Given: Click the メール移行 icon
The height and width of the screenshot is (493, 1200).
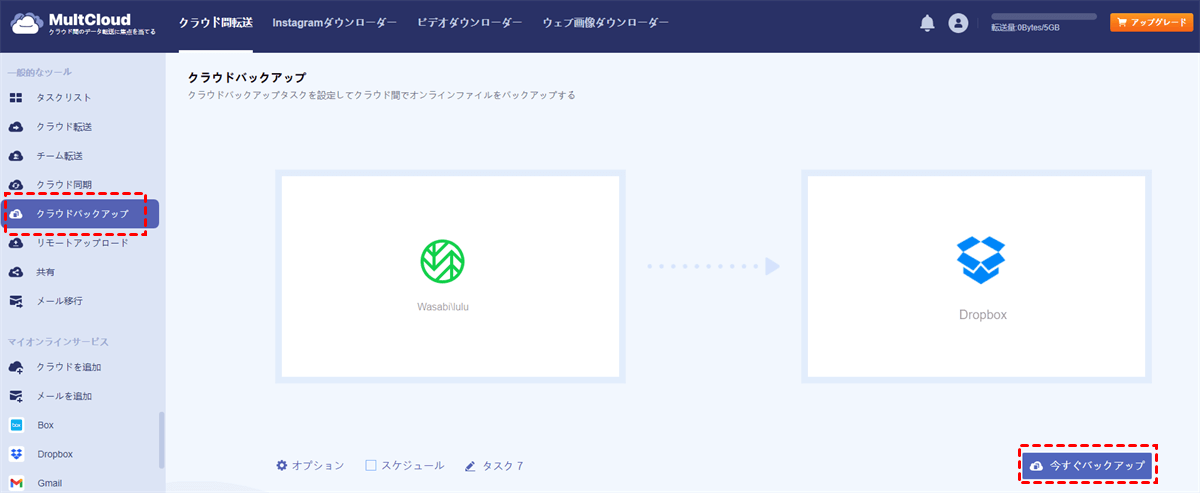Looking at the screenshot, I should (16, 301).
